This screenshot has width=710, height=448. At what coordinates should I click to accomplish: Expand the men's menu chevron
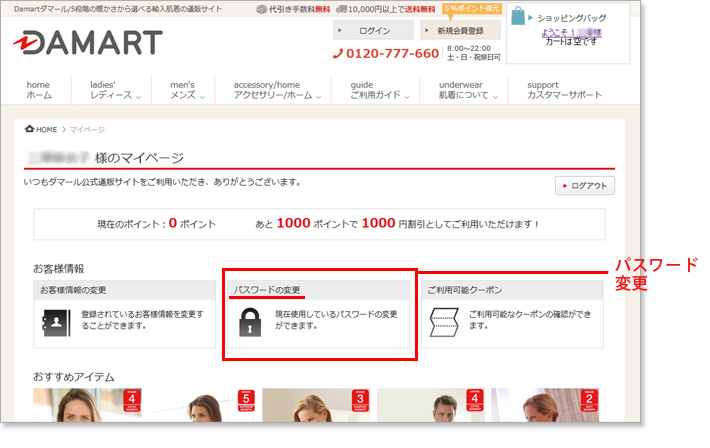click(x=202, y=96)
